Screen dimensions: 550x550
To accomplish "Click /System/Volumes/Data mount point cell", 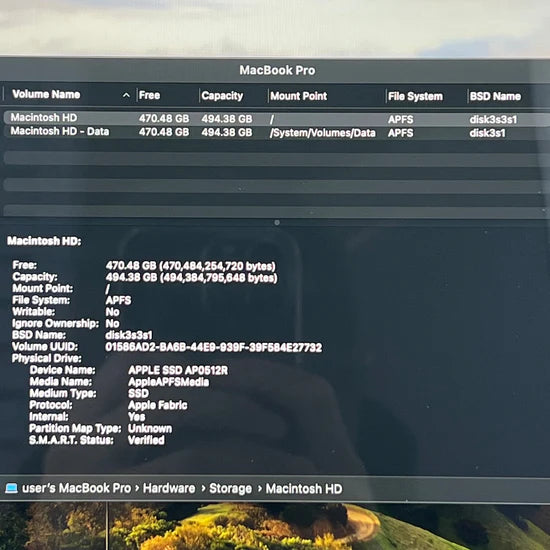I will 323,133.
